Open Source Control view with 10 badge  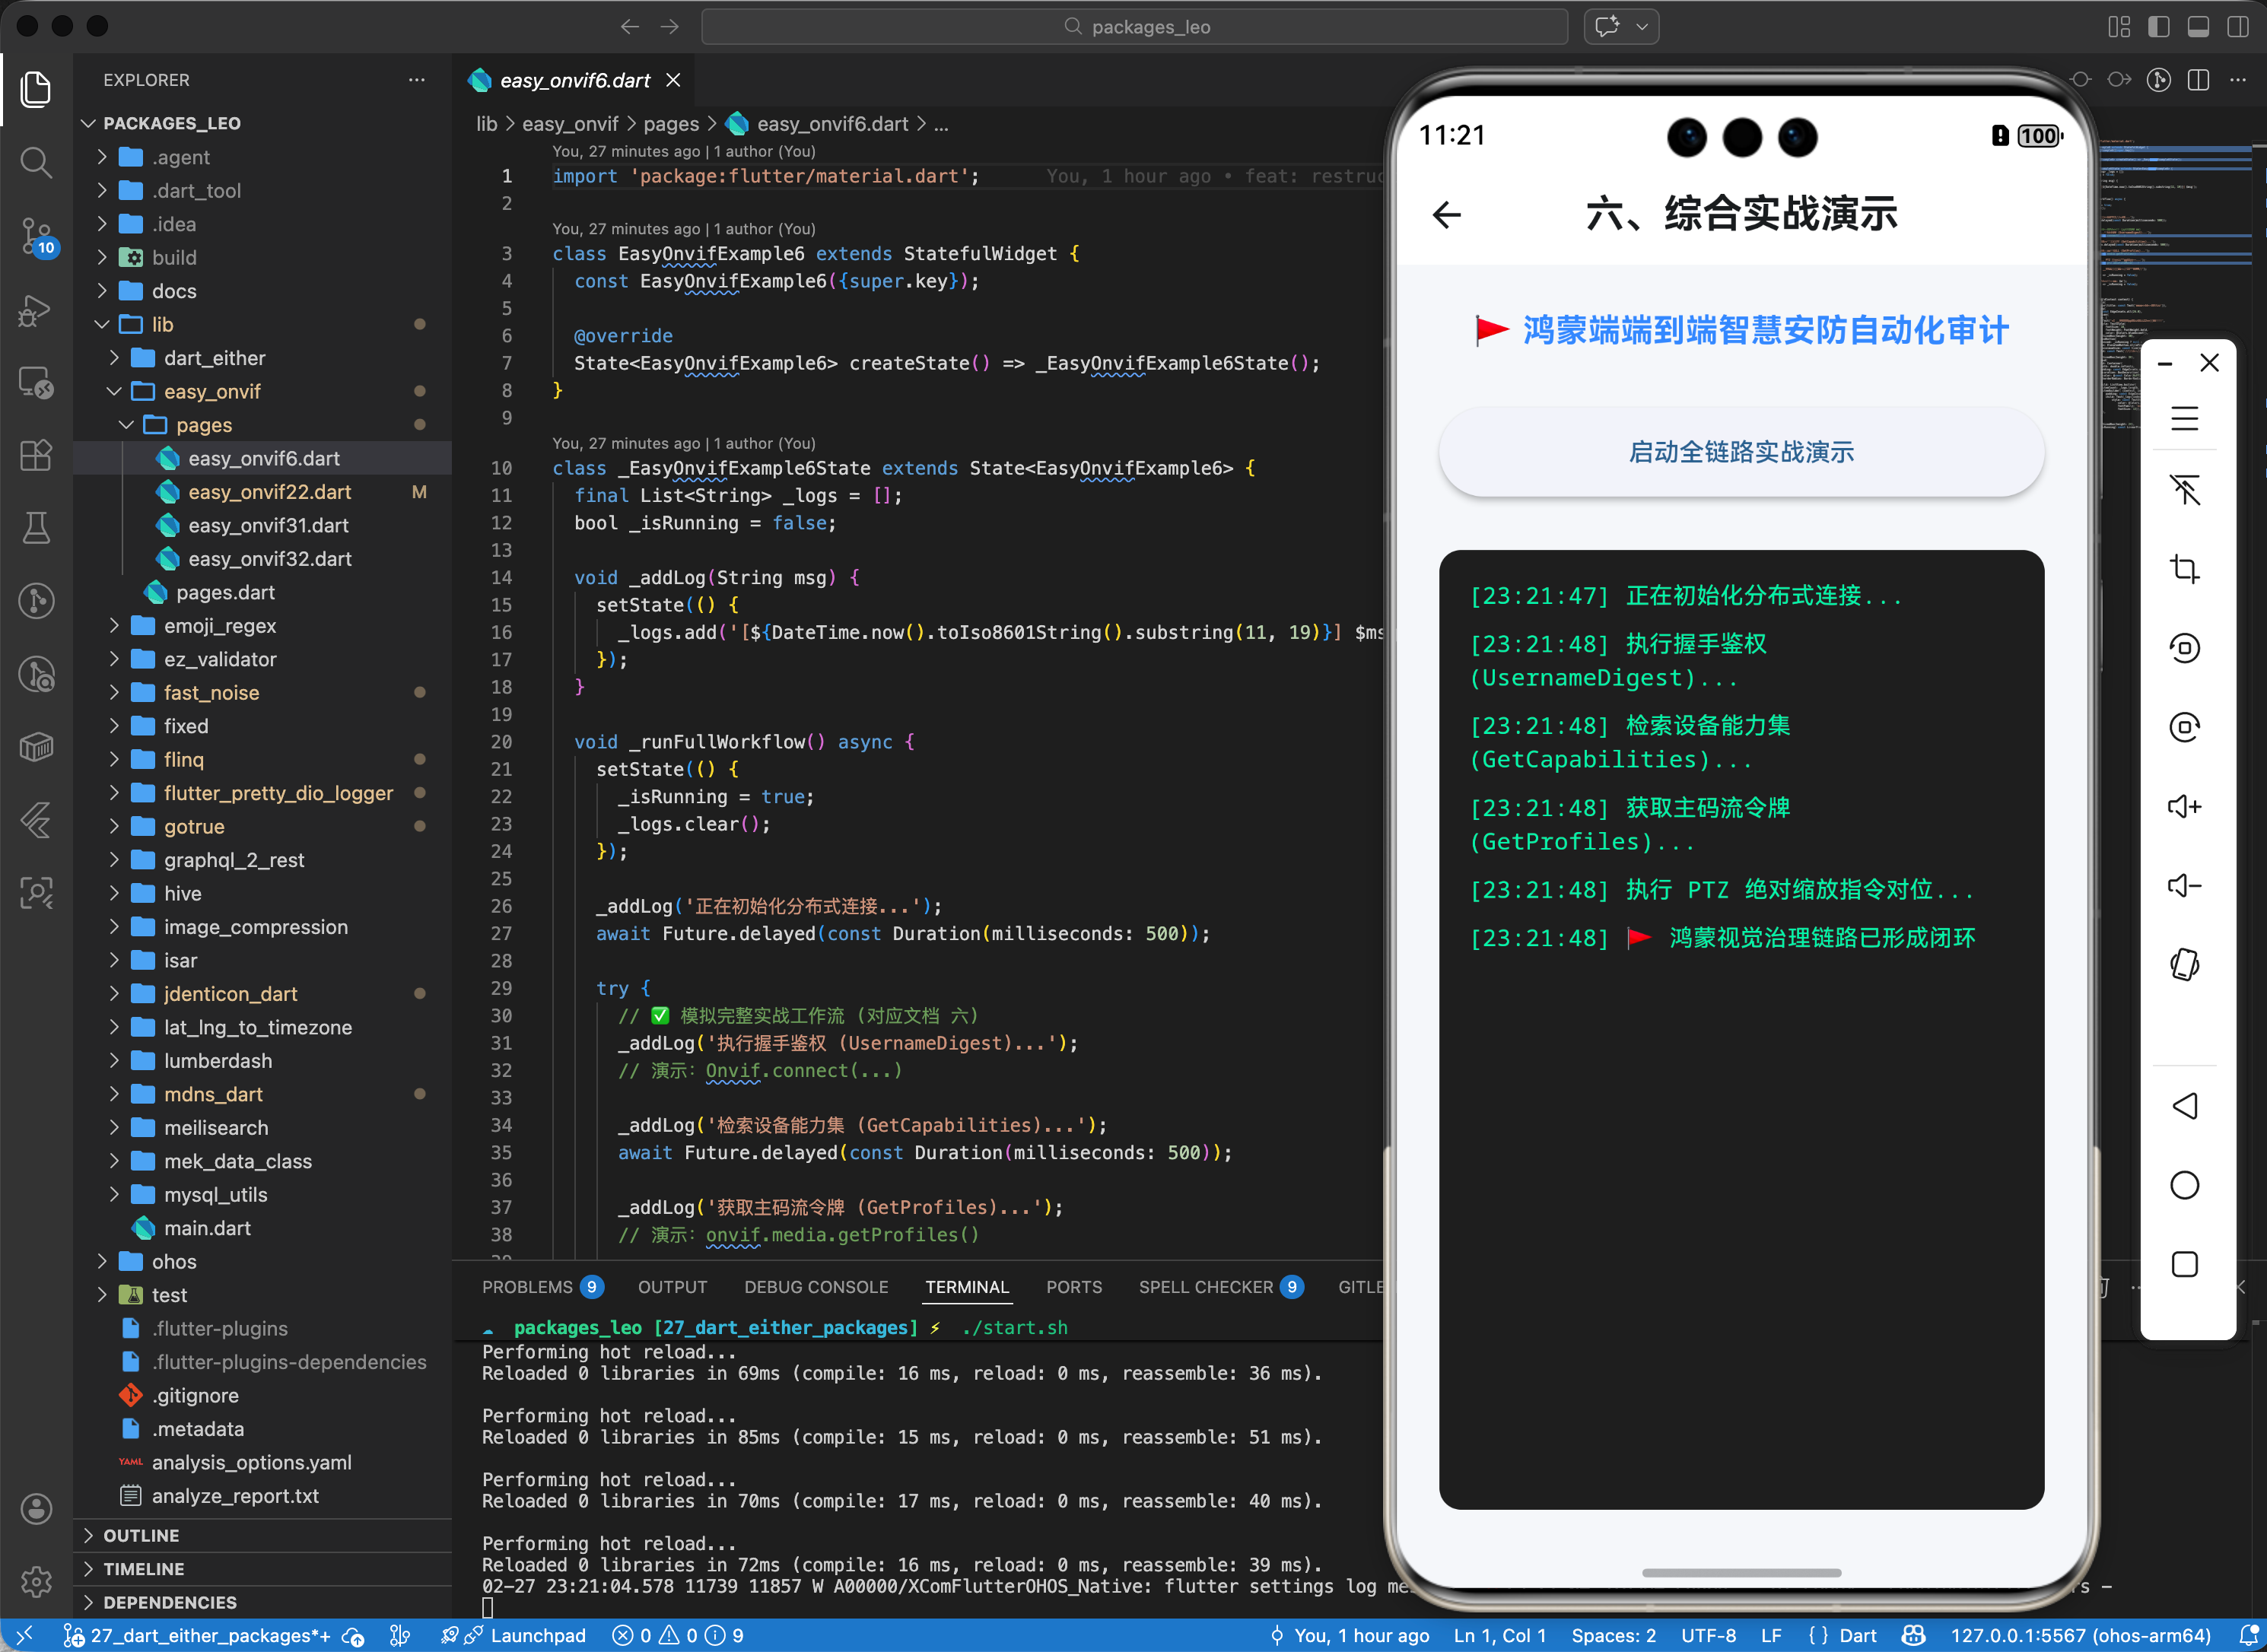click(x=36, y=236)
